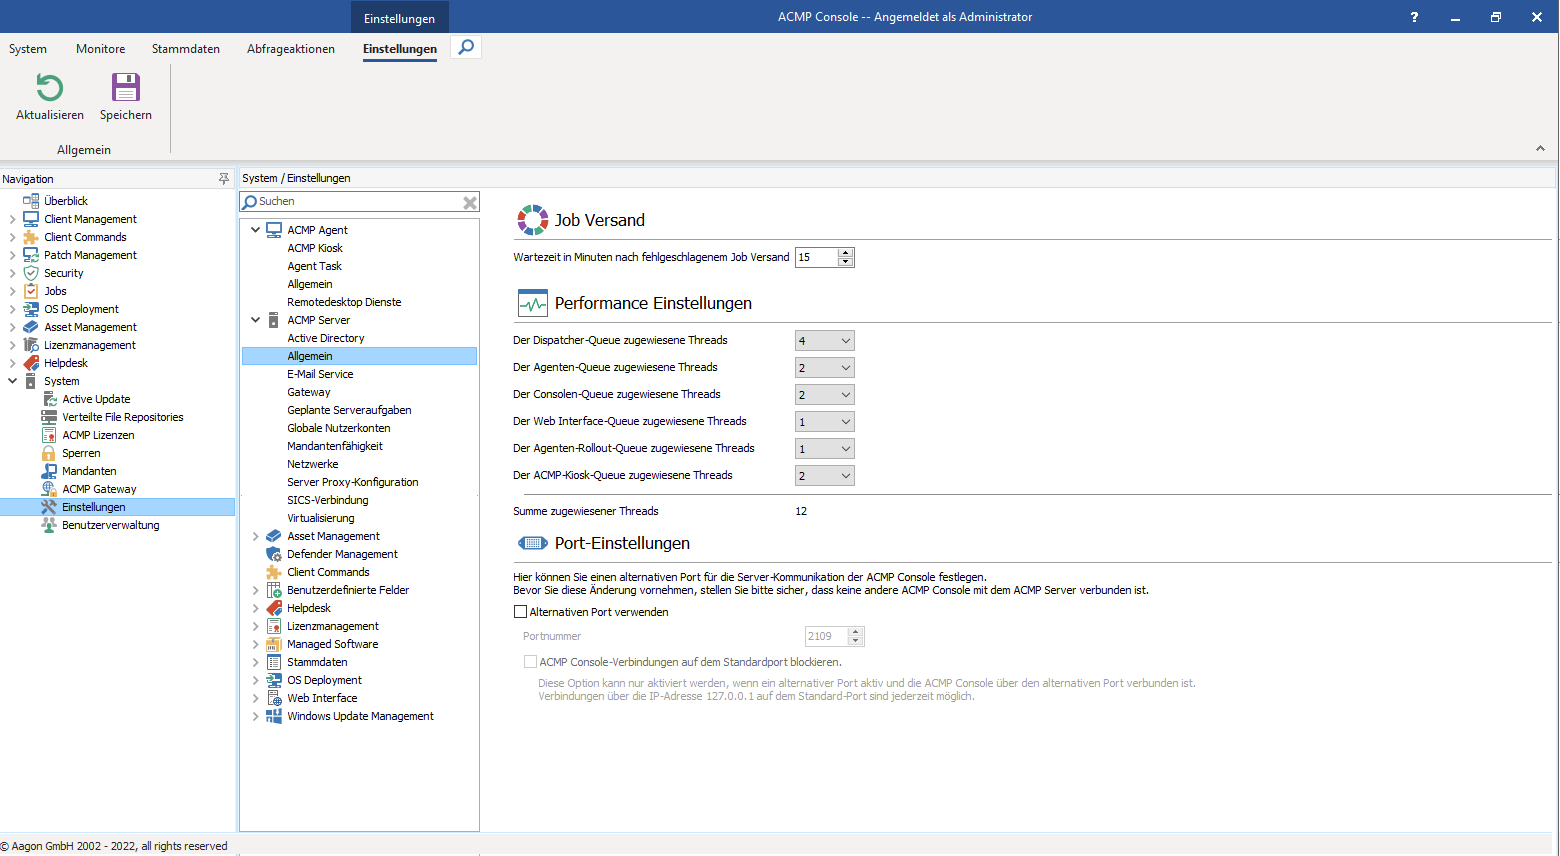Select the Jobs icon
Viewport: 1560px width, 856px height.
pos(31,291)
